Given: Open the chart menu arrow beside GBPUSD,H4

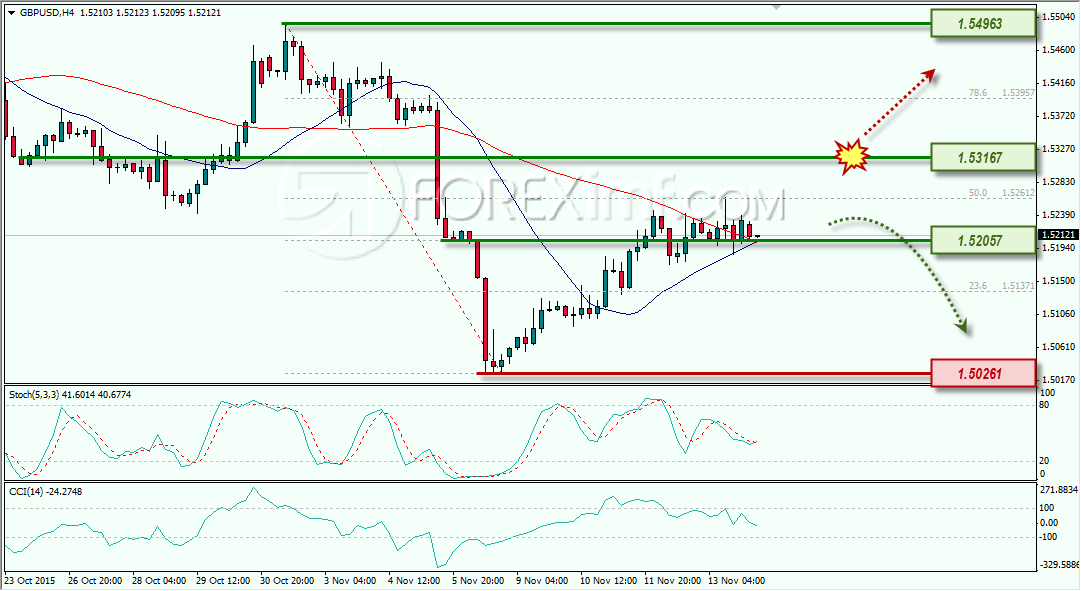Looking at the screenshot, I should tap(12, 12).
